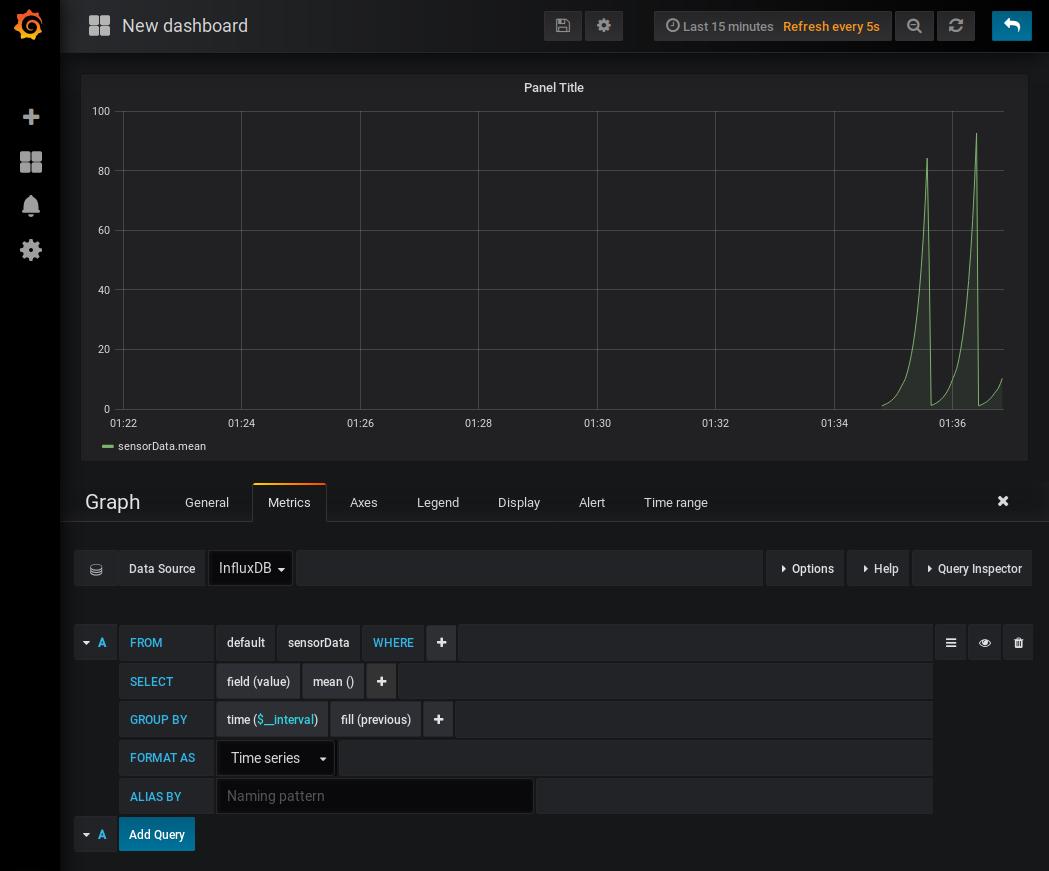Open the Dashboards grid icon in sidebar

(31, 162)
